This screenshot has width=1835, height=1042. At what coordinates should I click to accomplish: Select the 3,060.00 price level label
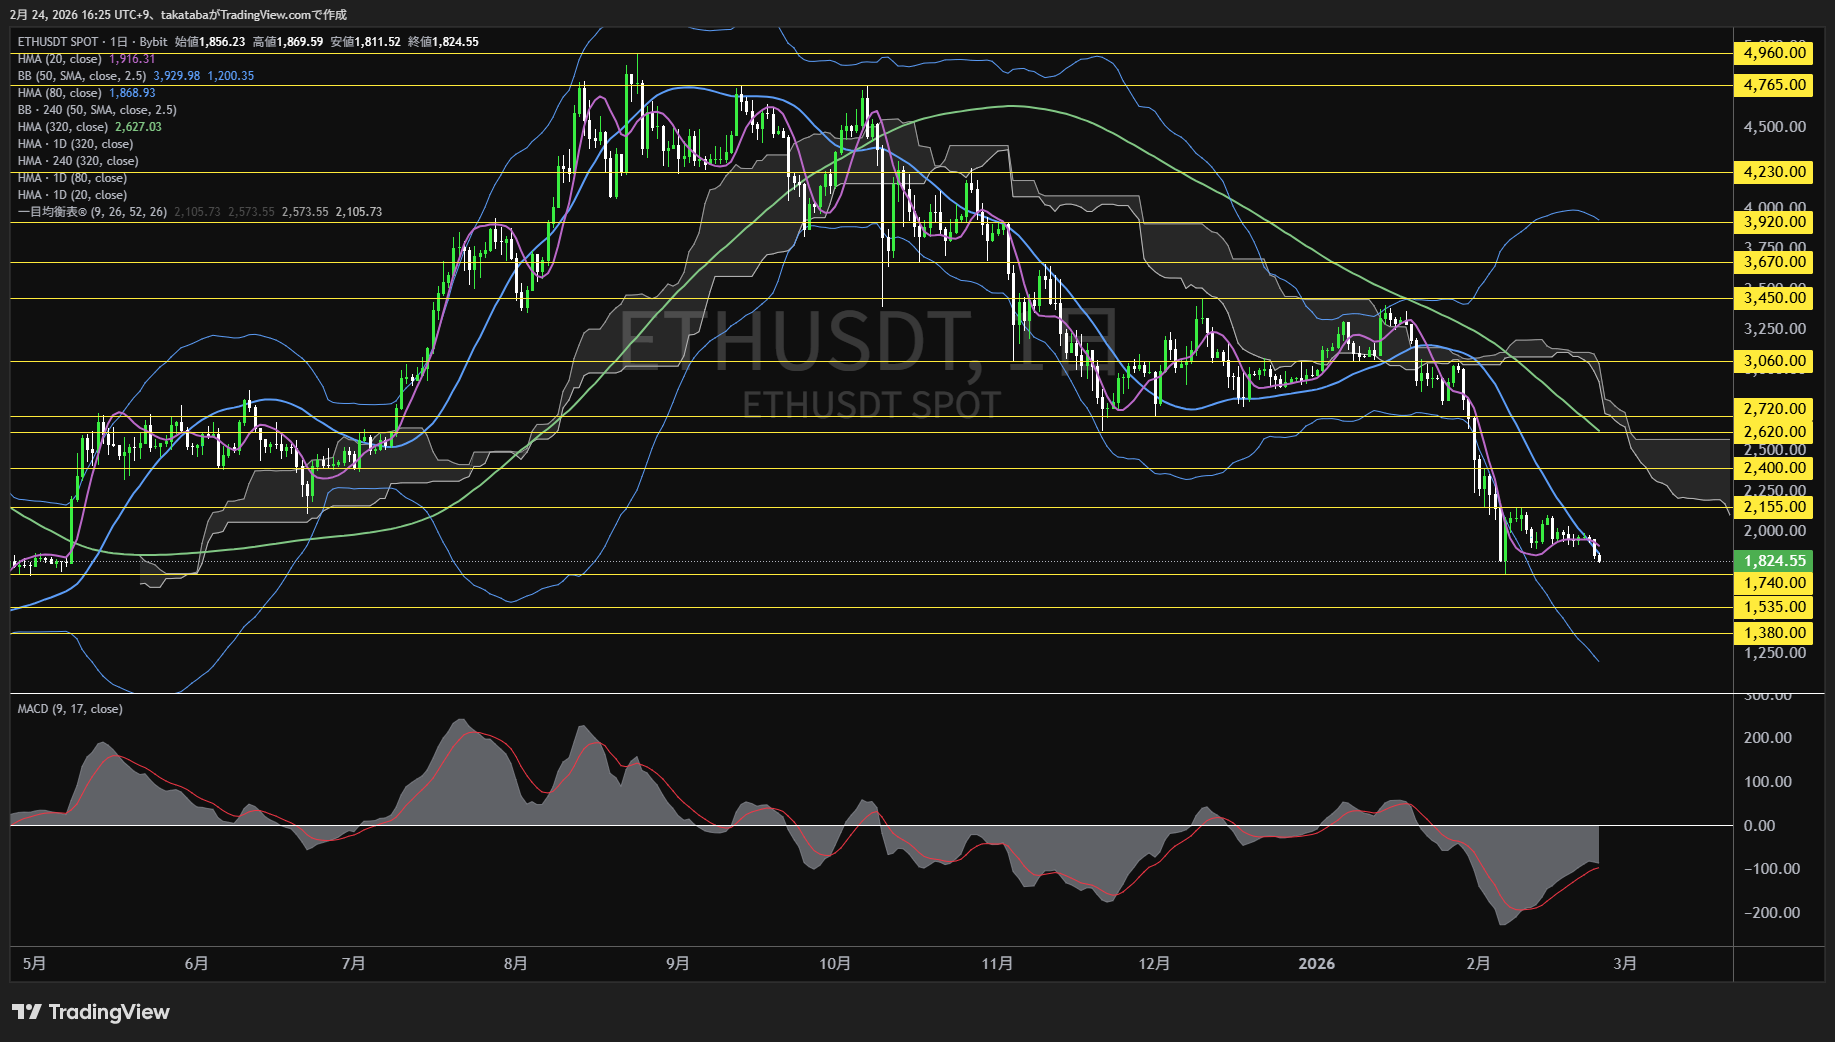coord(1774,361)
